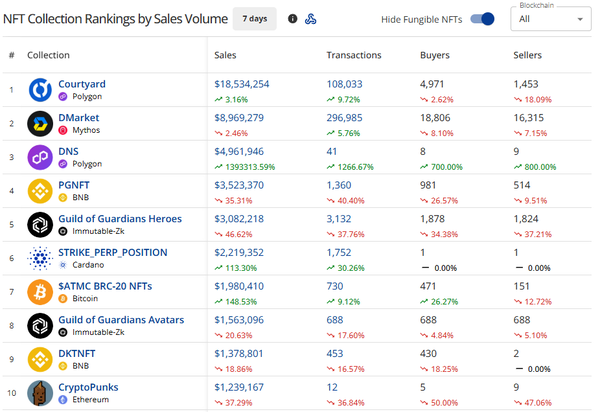Click the info icon next to 7 days
This screenshot has width=600, height=412.
pyautogui.click(x=292, y=18)
